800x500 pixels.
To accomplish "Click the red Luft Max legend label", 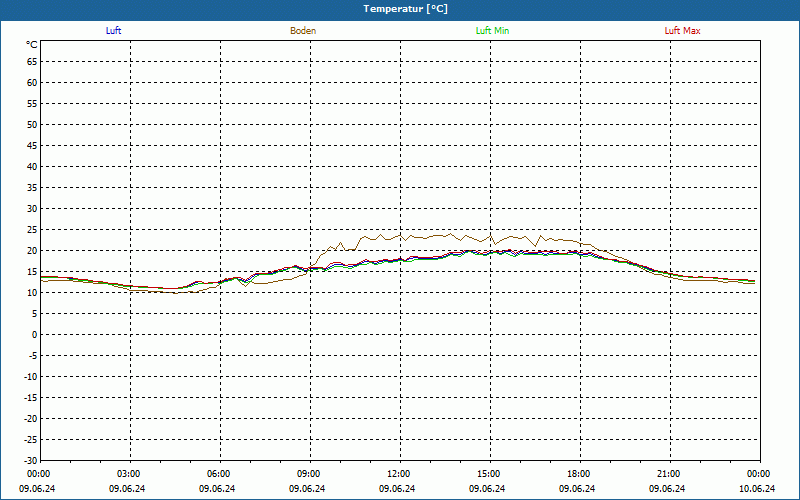I will (682, 31).
